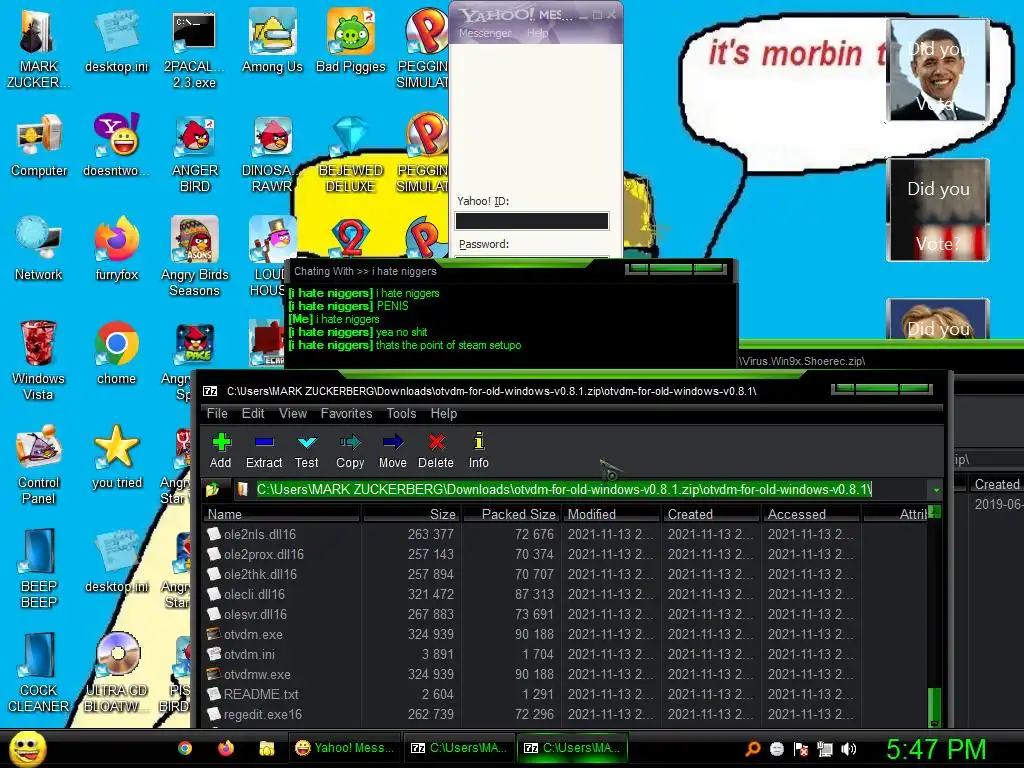
Task: Select the otvdm.ini file row
Action: coord(564,654)
